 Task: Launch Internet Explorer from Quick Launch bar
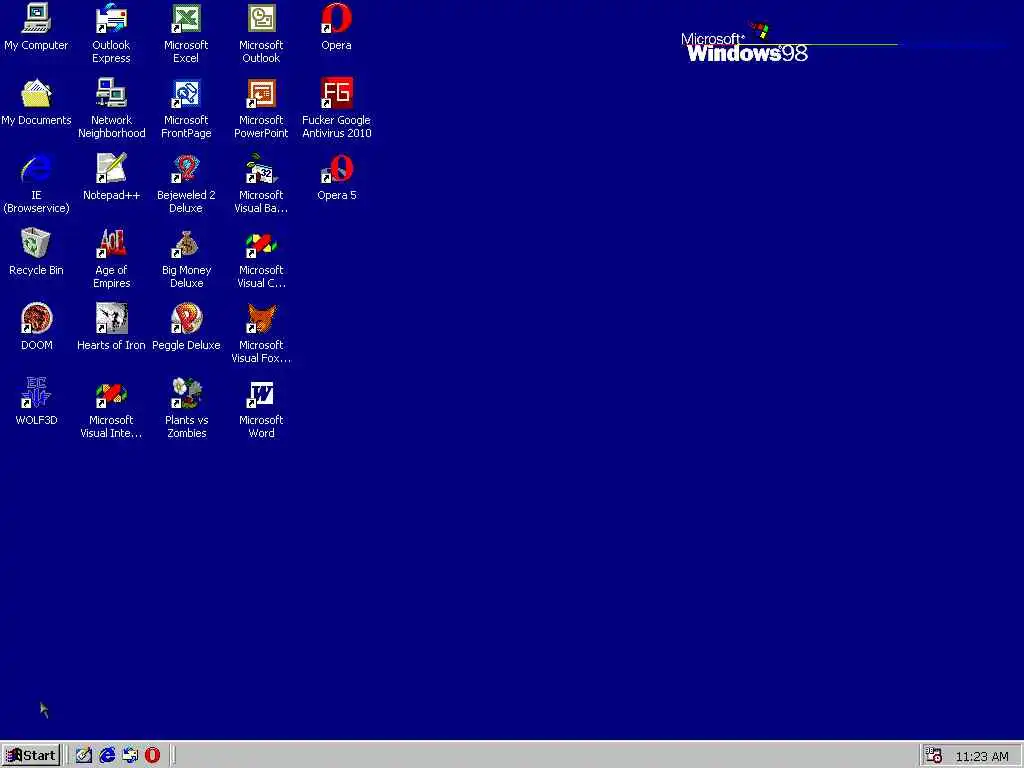tap(107, 755)
